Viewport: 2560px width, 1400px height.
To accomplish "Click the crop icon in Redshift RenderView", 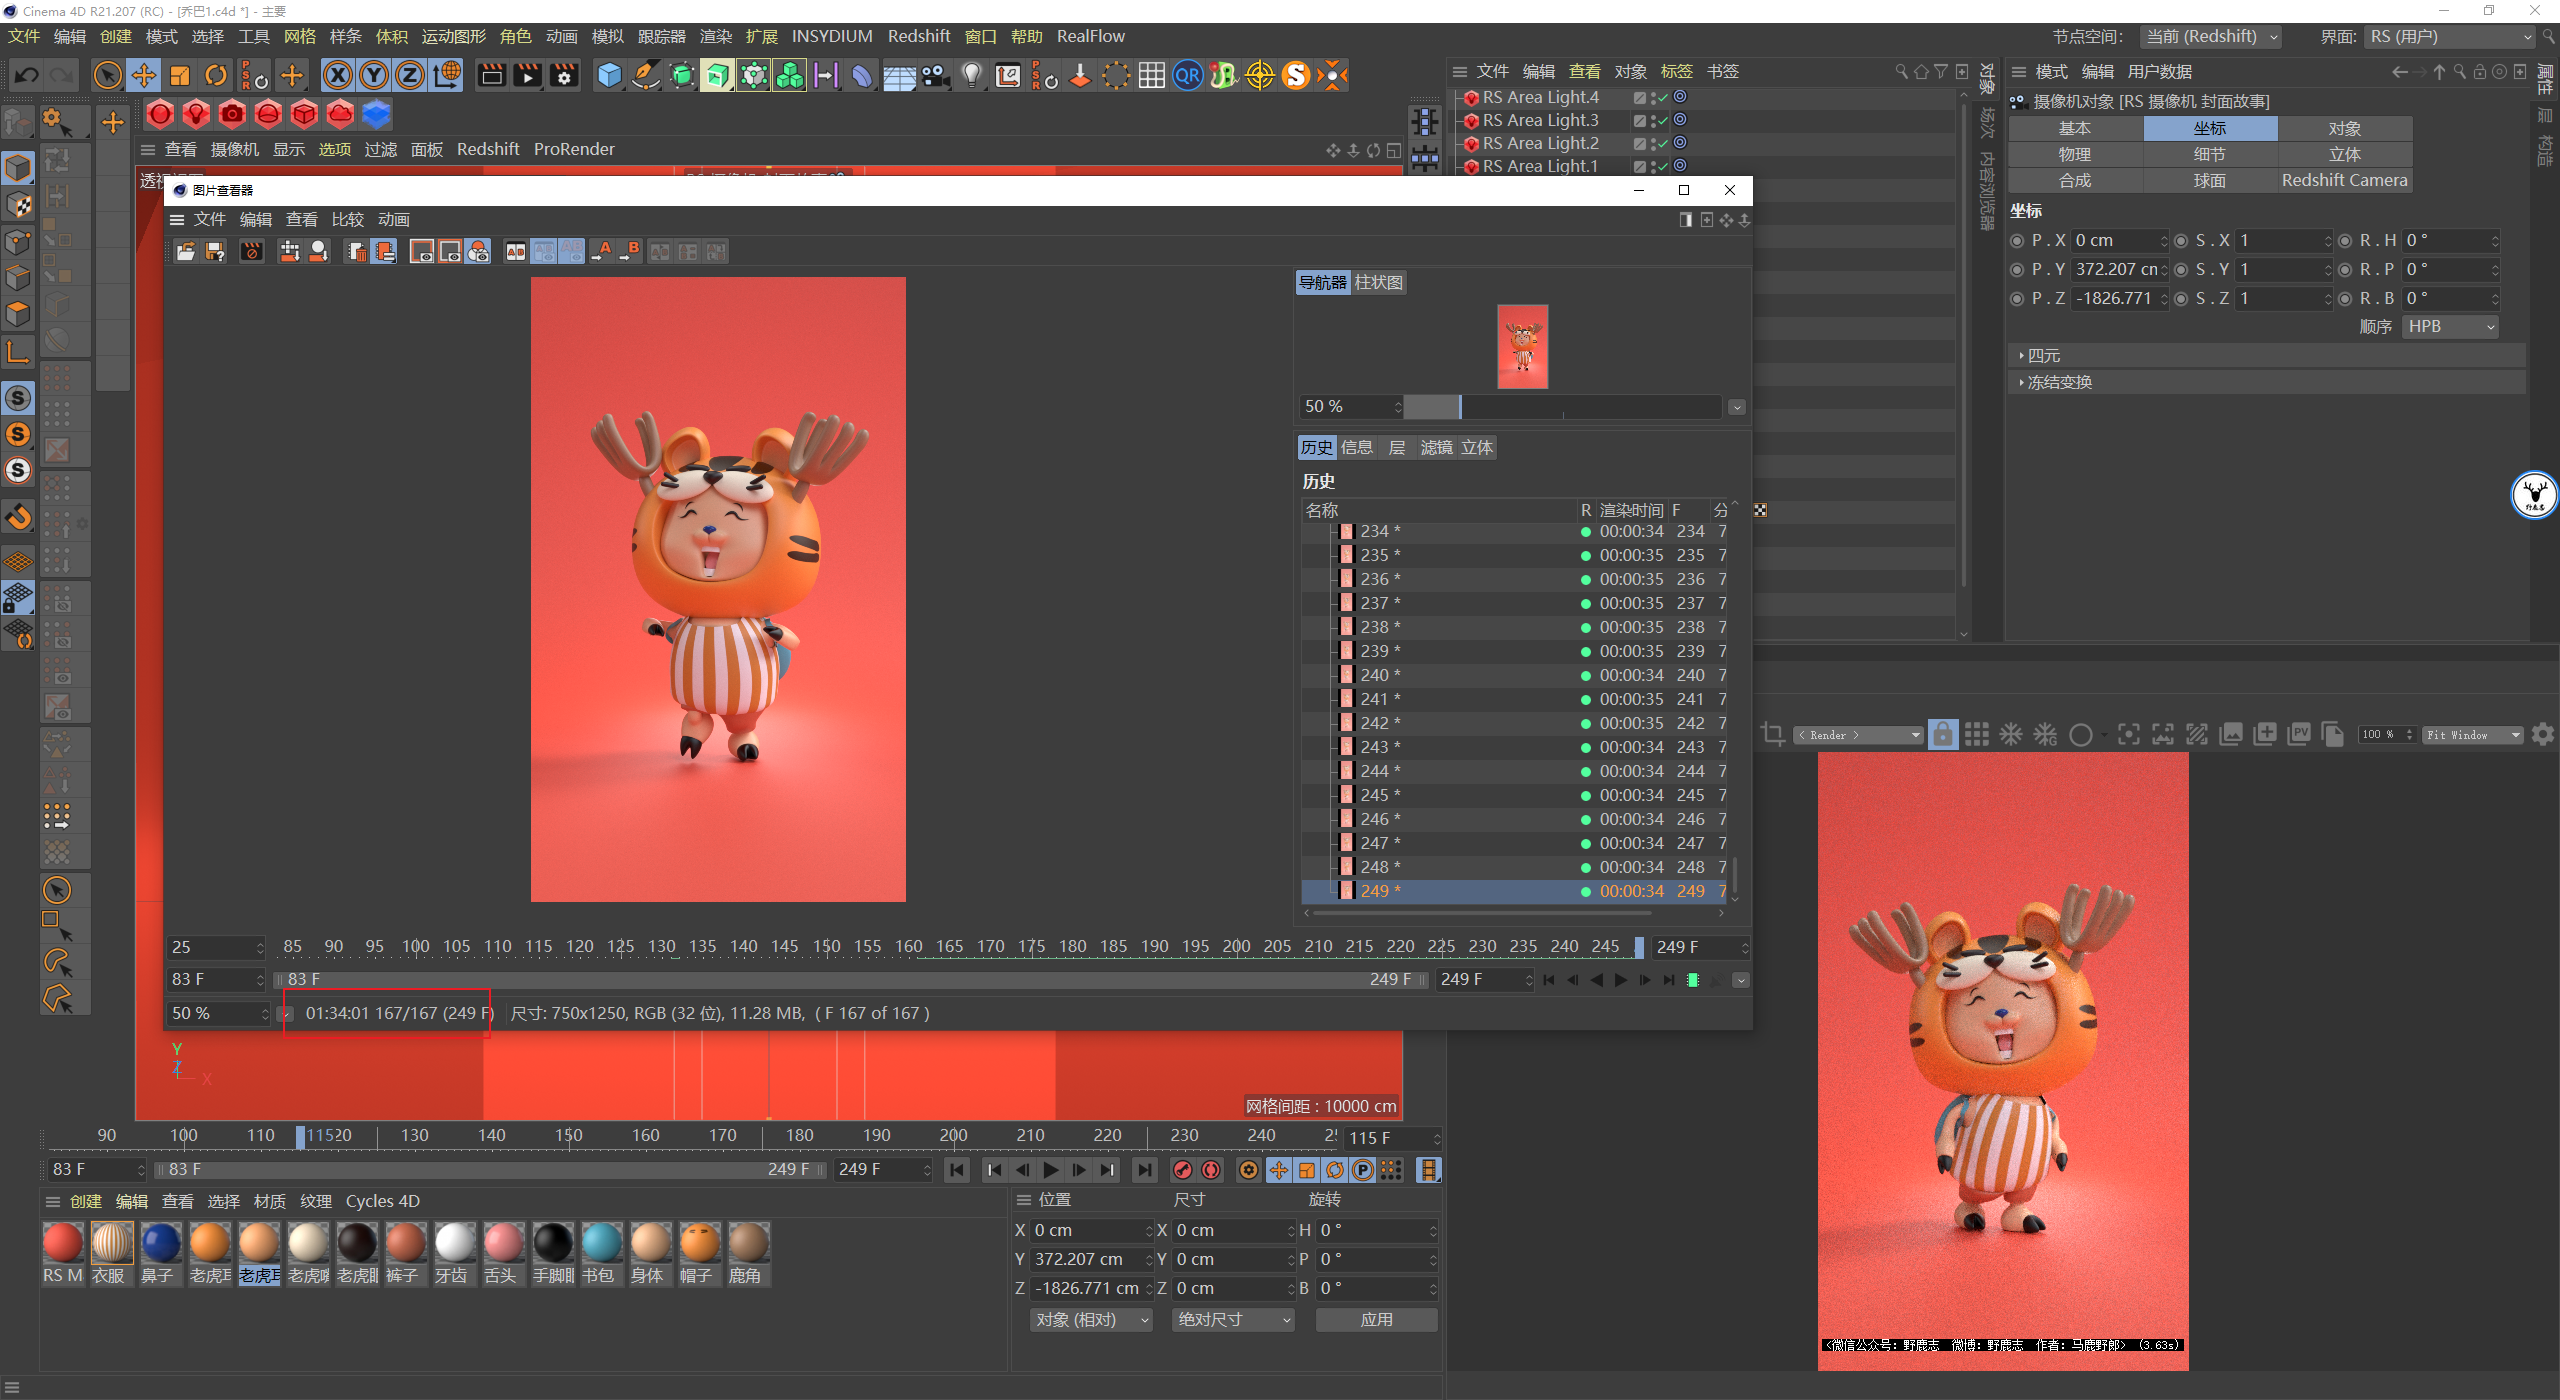I will (1773, 735).
